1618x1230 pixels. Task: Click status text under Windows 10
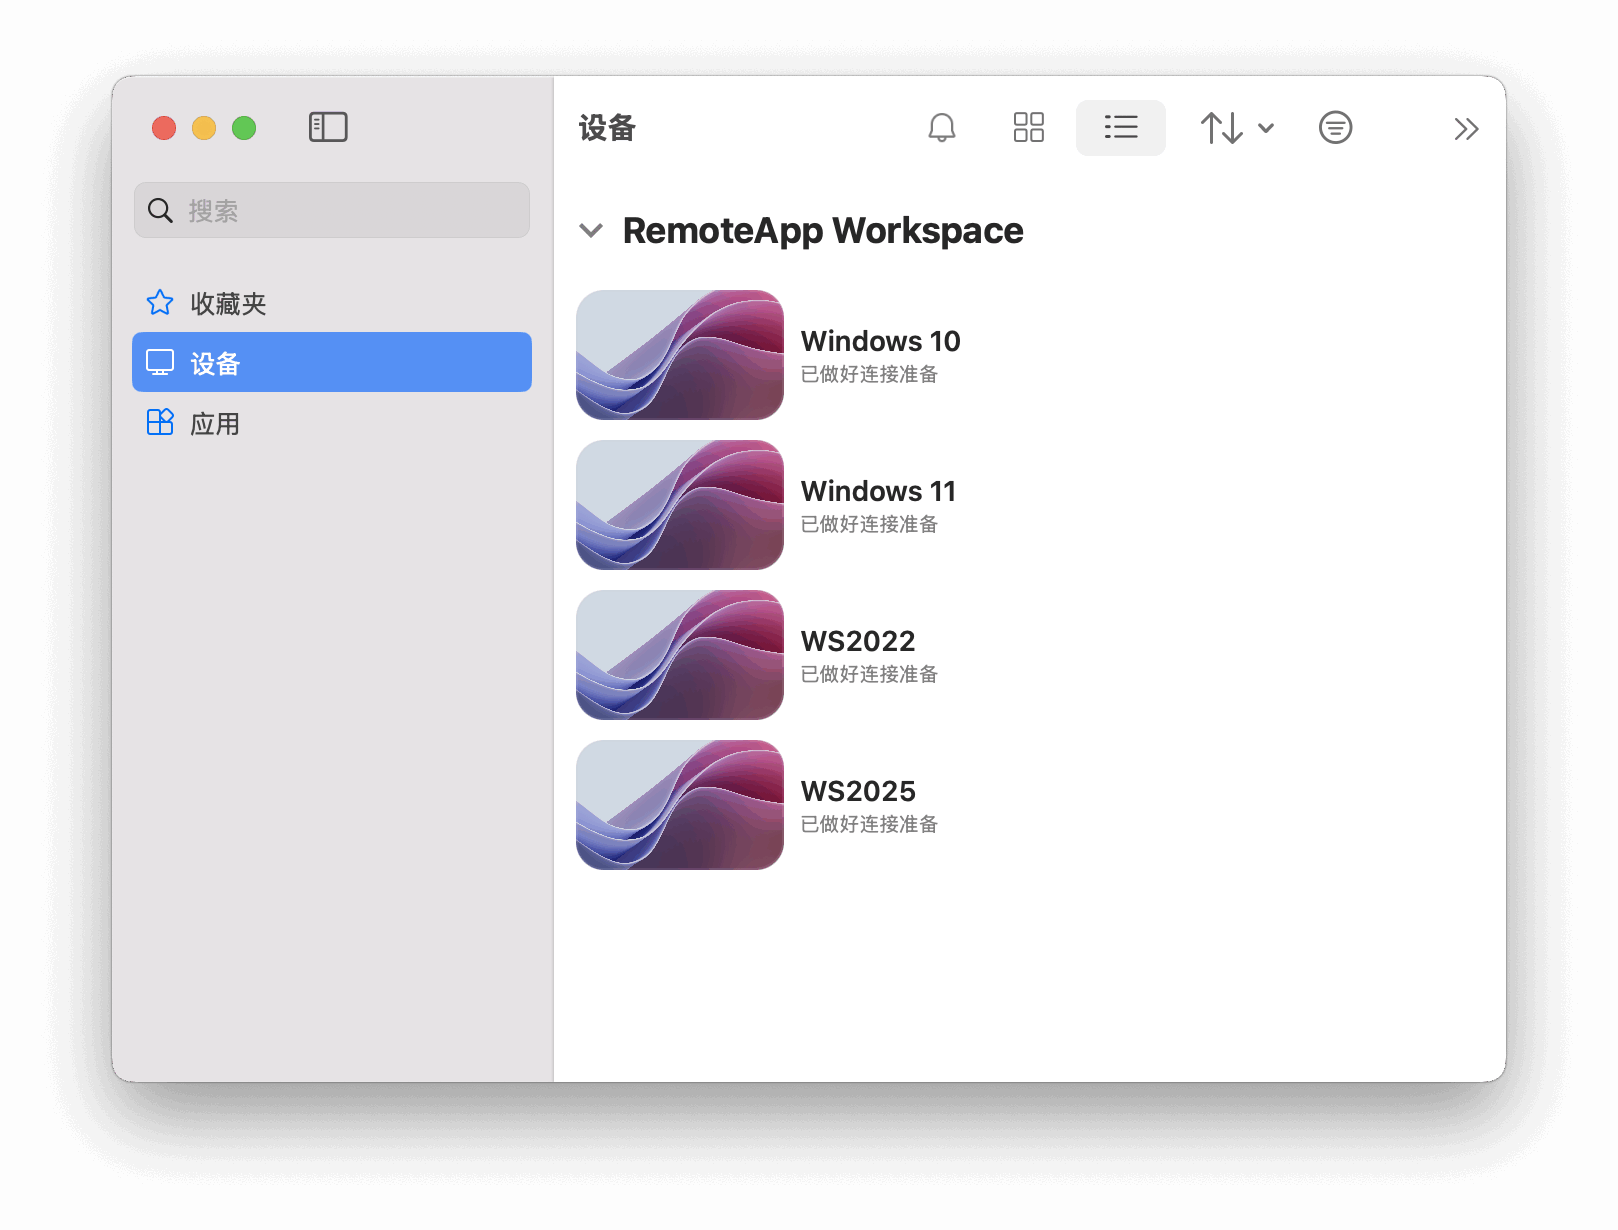click(x=869, y=374)
